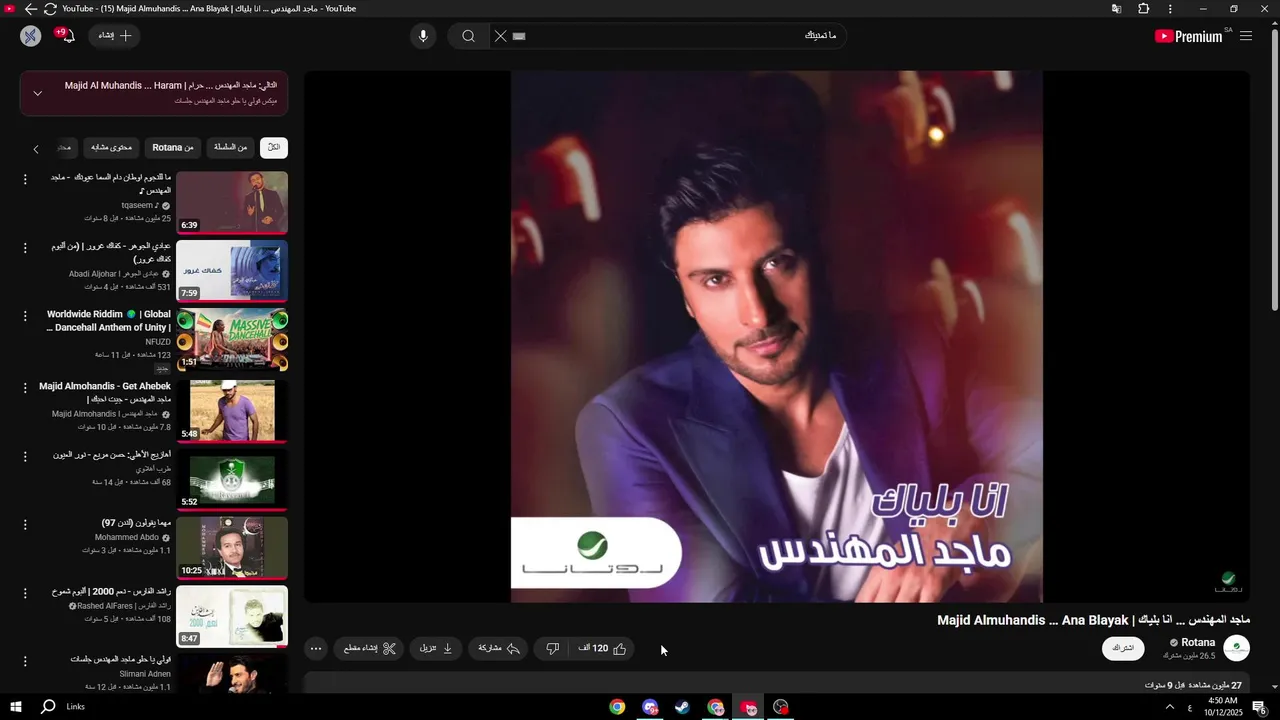Viewport: 1280px width, 720px height.
Task: Open the options menu for Worldwide Riddim
Action: pos(25,316)
